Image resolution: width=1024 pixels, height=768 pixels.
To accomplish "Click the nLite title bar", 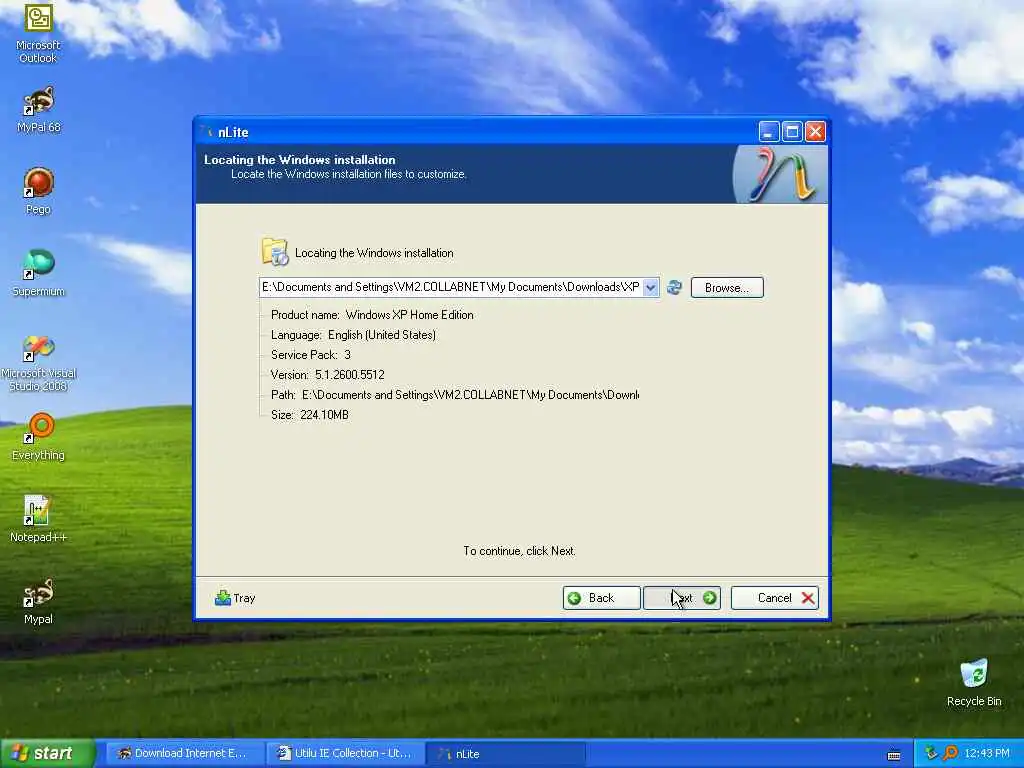I will pyautogui.click(x=477, y=132).
